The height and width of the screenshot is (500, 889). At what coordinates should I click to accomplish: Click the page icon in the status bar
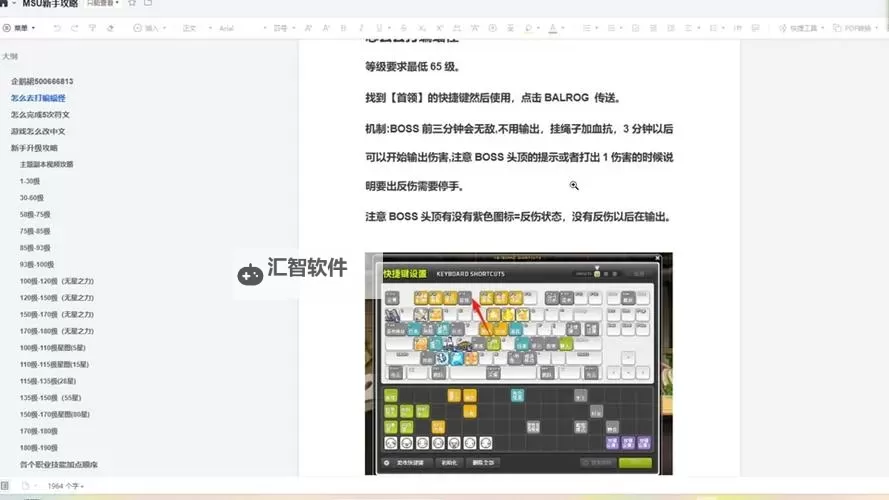(x=25, y=486)
